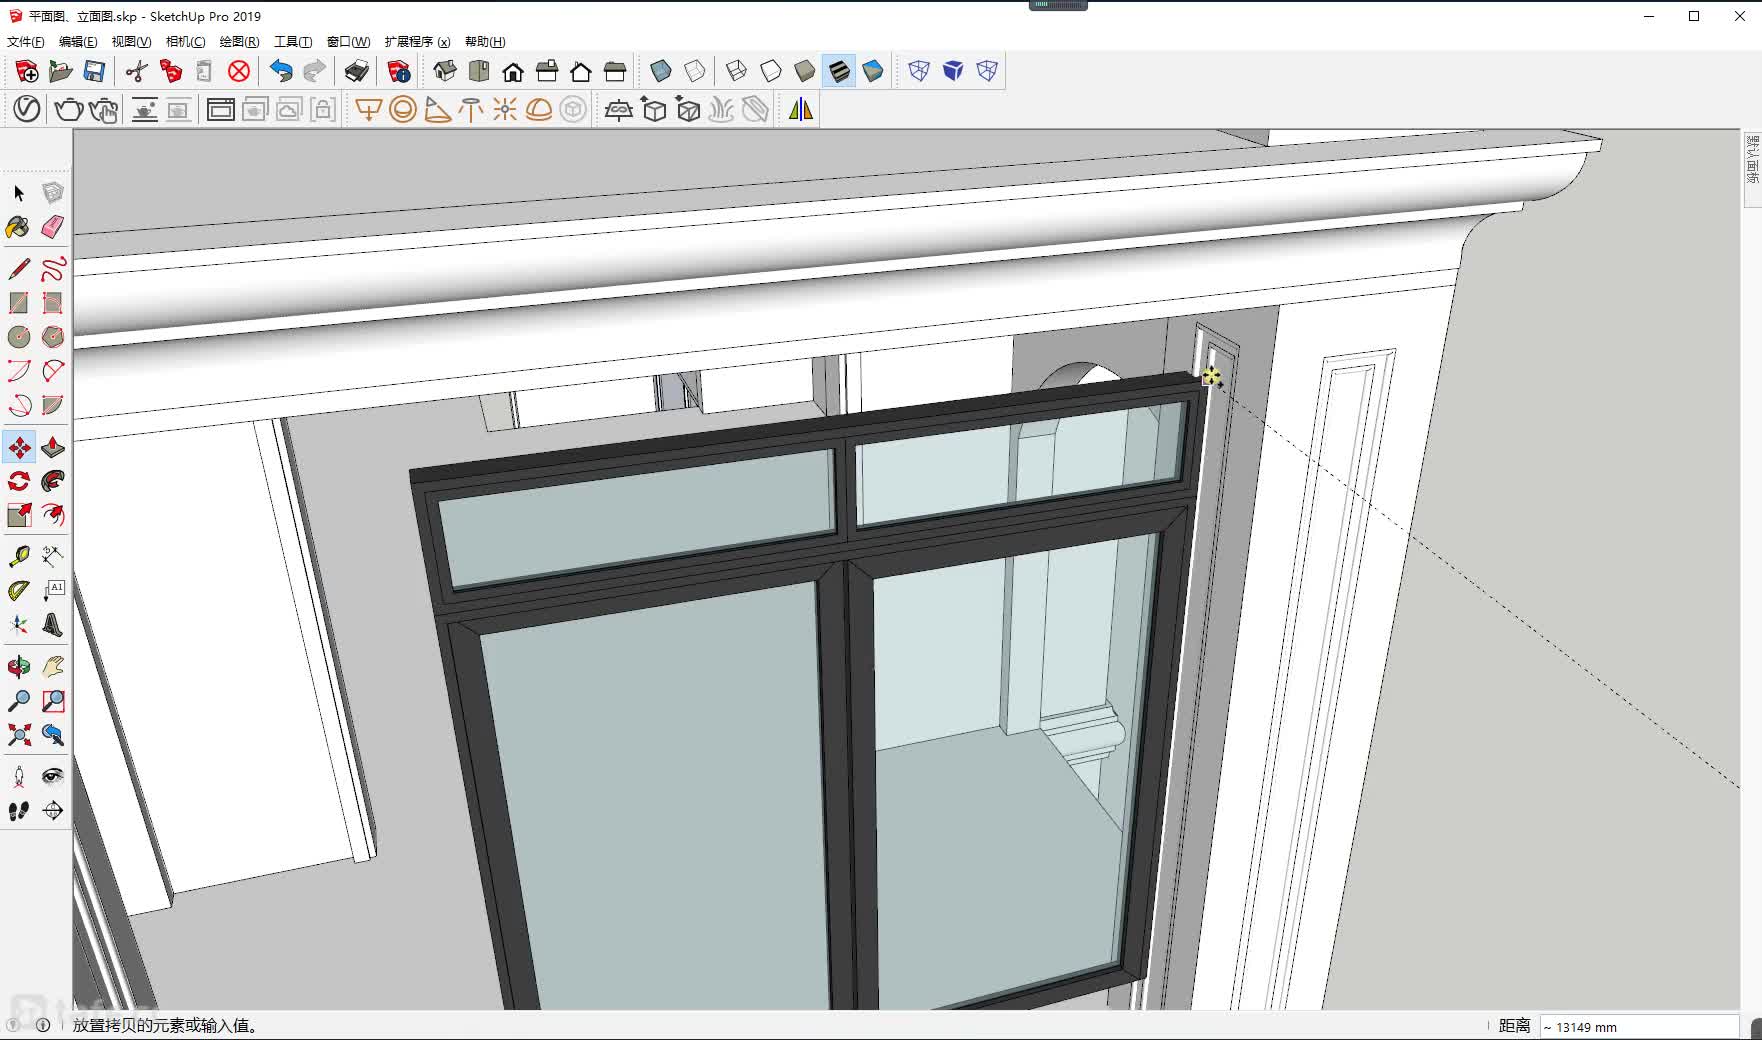The height and width of the screenshot is (1040, 1762).
Task: Click the red Erase/Delete circle button
Action: pyautogui.click(x=239, y=71)
